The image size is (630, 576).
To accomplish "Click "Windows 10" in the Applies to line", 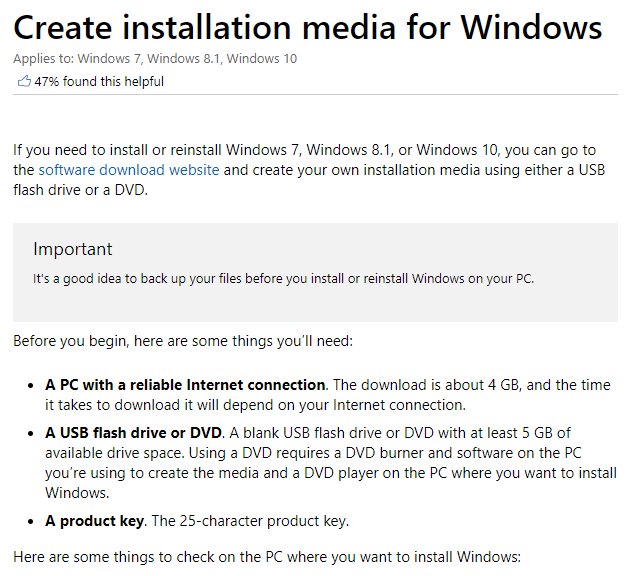I will (263, 59).
